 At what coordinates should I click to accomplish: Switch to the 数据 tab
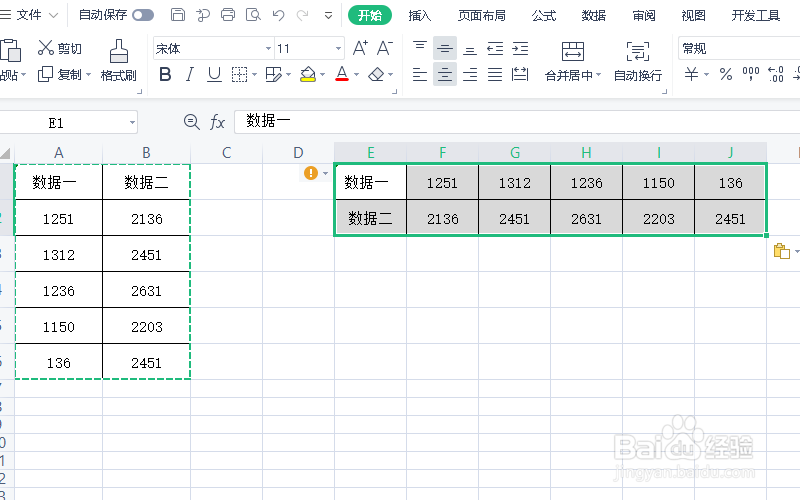pos(593,15)
